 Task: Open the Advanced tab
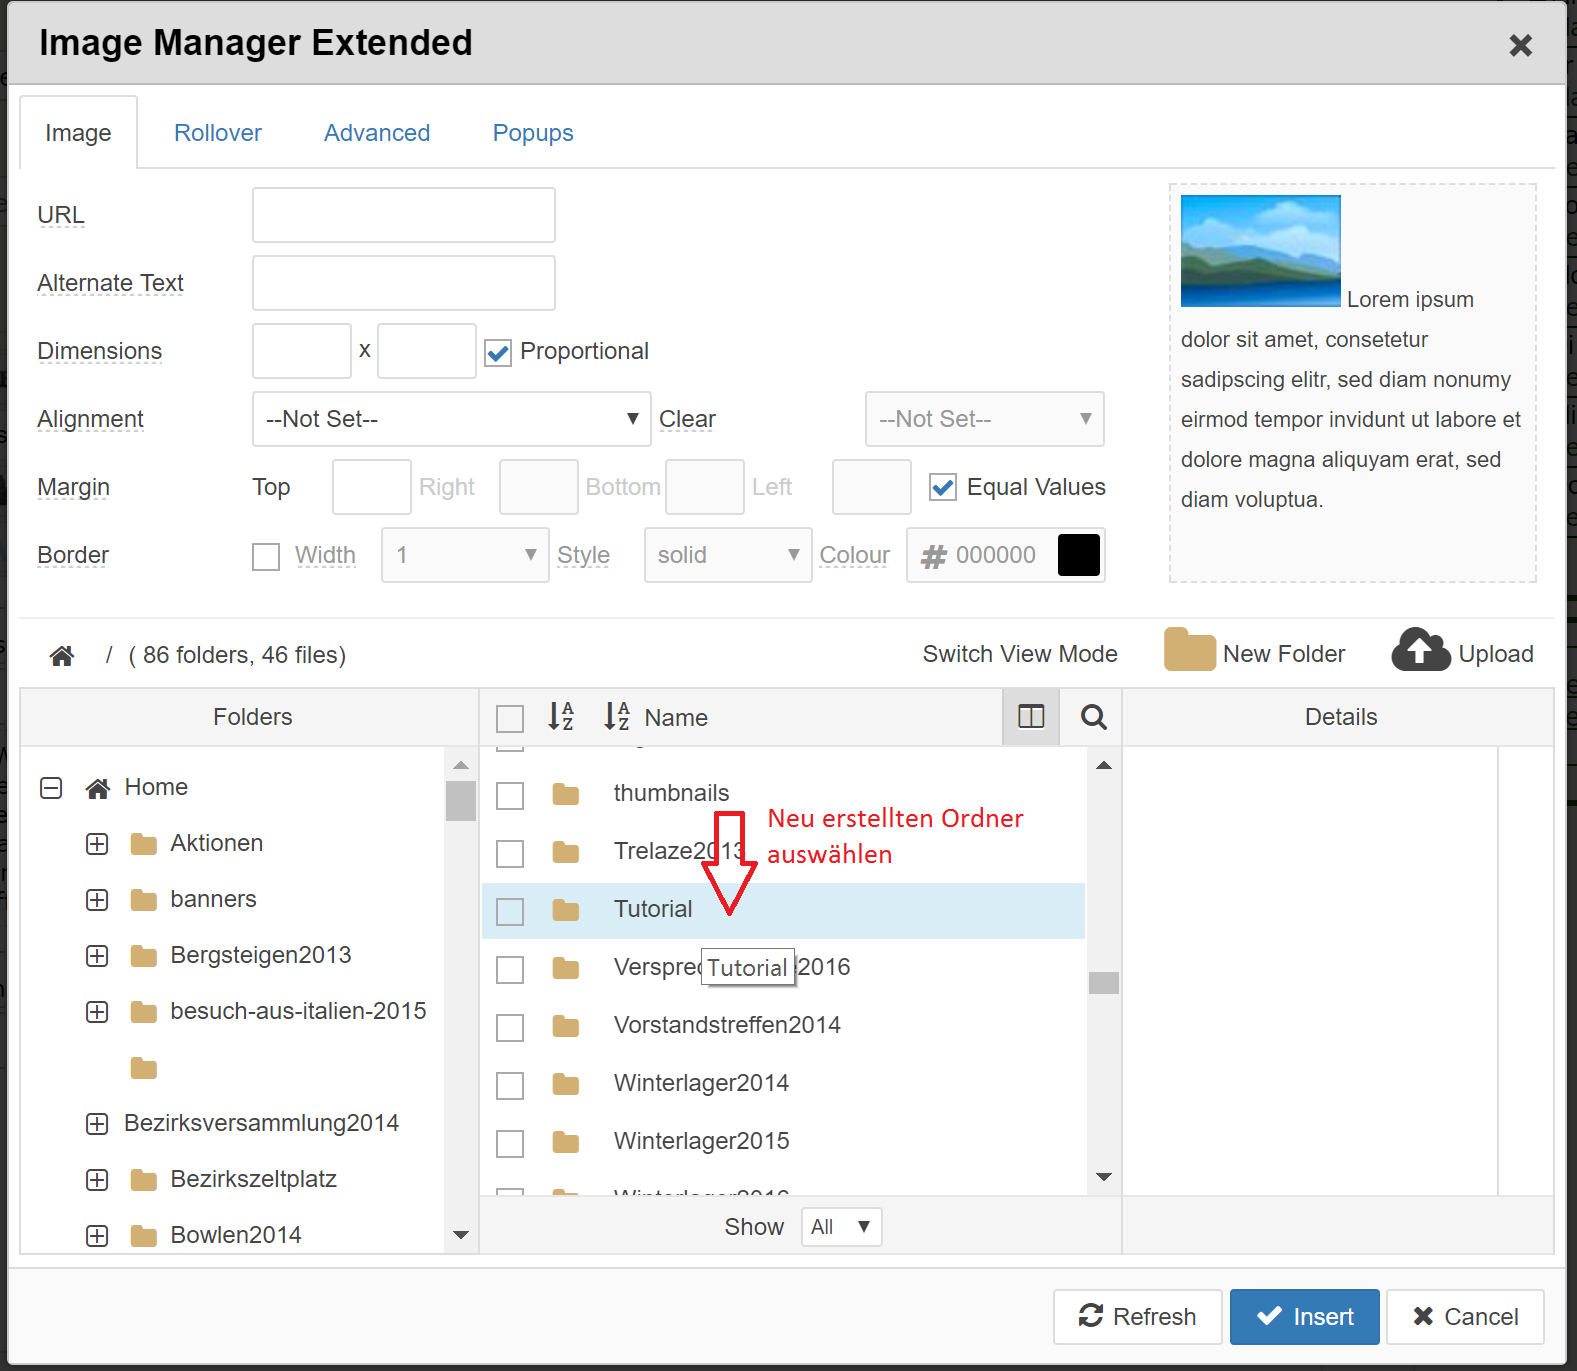[376, 133]
